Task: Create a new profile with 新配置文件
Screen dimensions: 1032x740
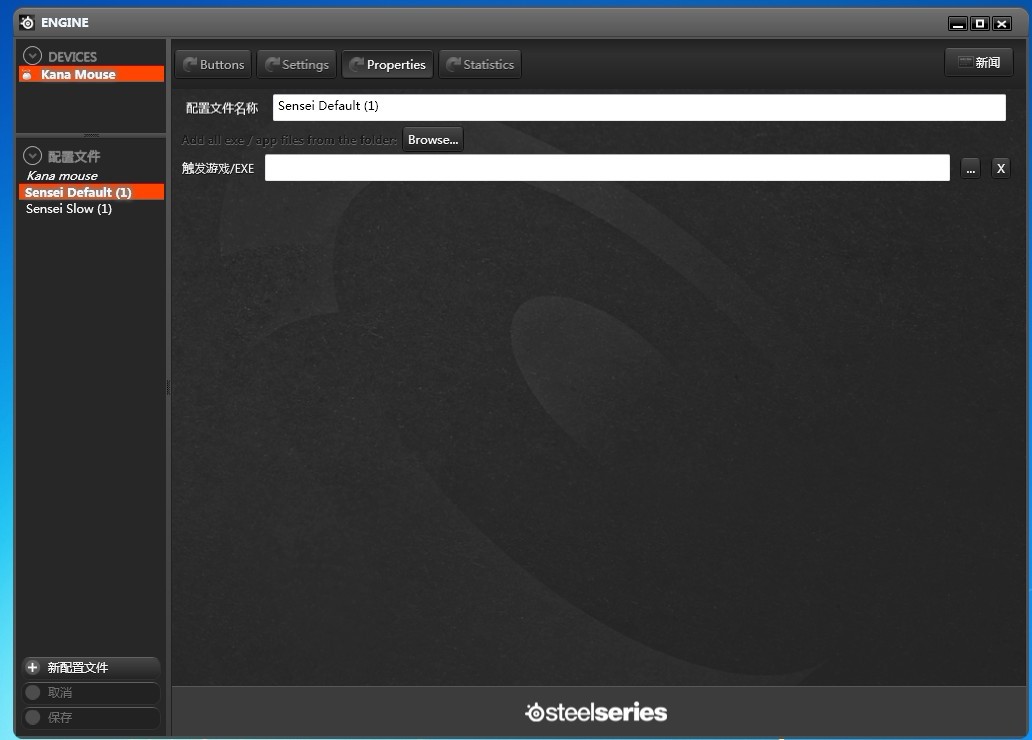Action: (91, 668)
